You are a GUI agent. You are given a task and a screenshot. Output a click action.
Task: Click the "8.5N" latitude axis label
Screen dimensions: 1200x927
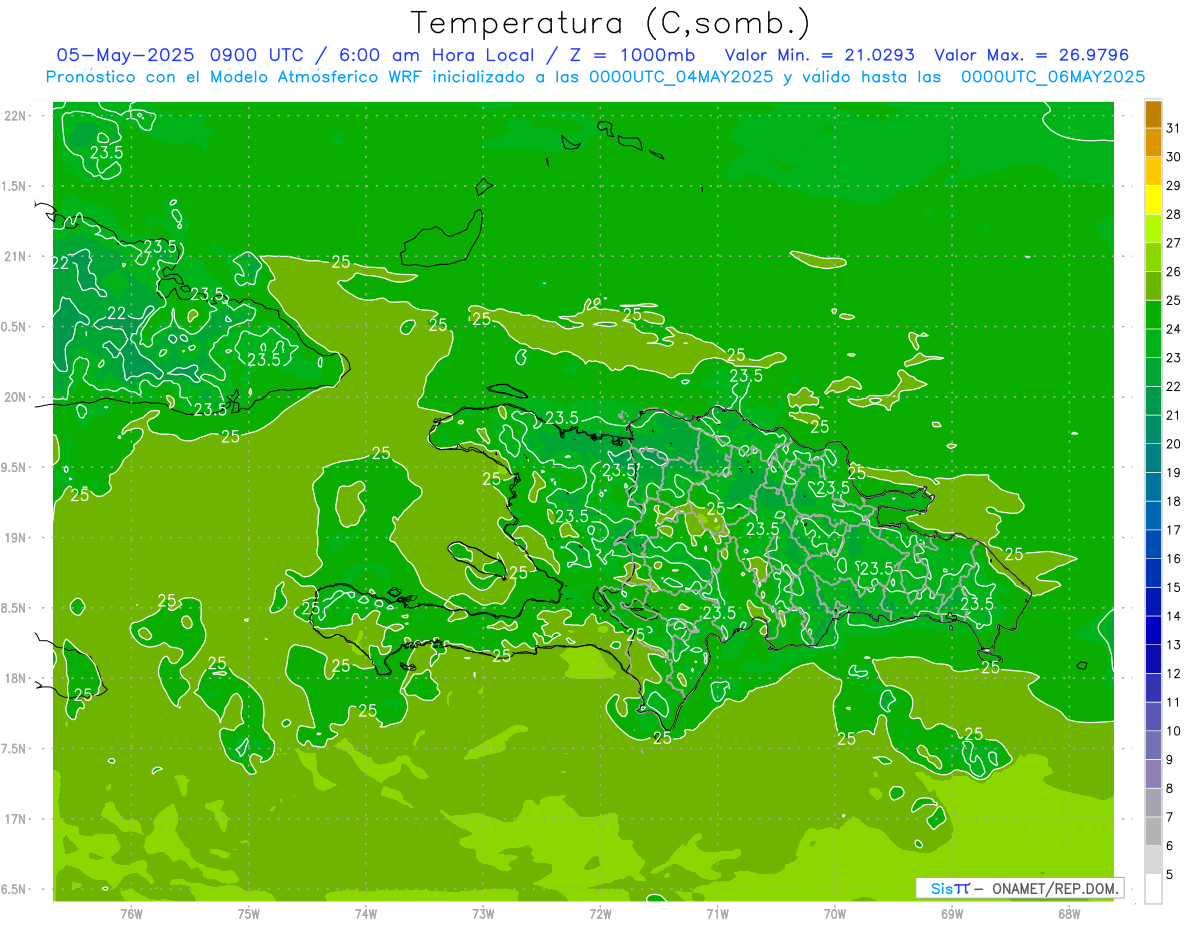15,608
